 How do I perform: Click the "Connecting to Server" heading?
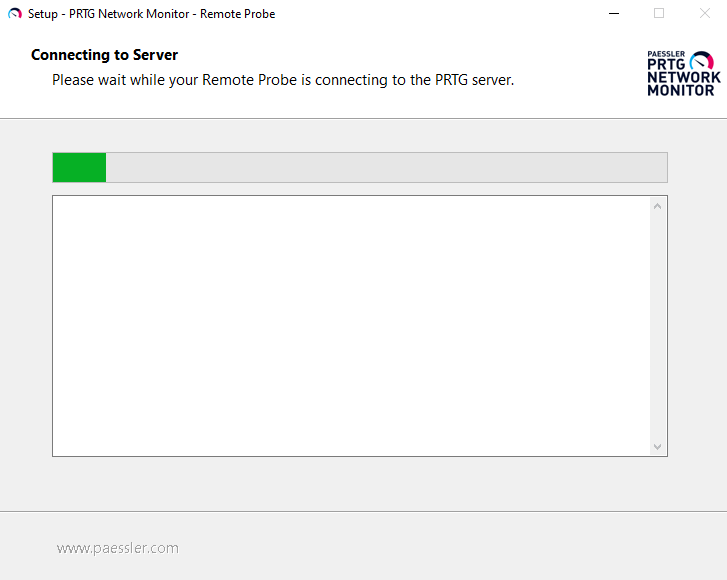pyautogui.click(x=104, y=55)
